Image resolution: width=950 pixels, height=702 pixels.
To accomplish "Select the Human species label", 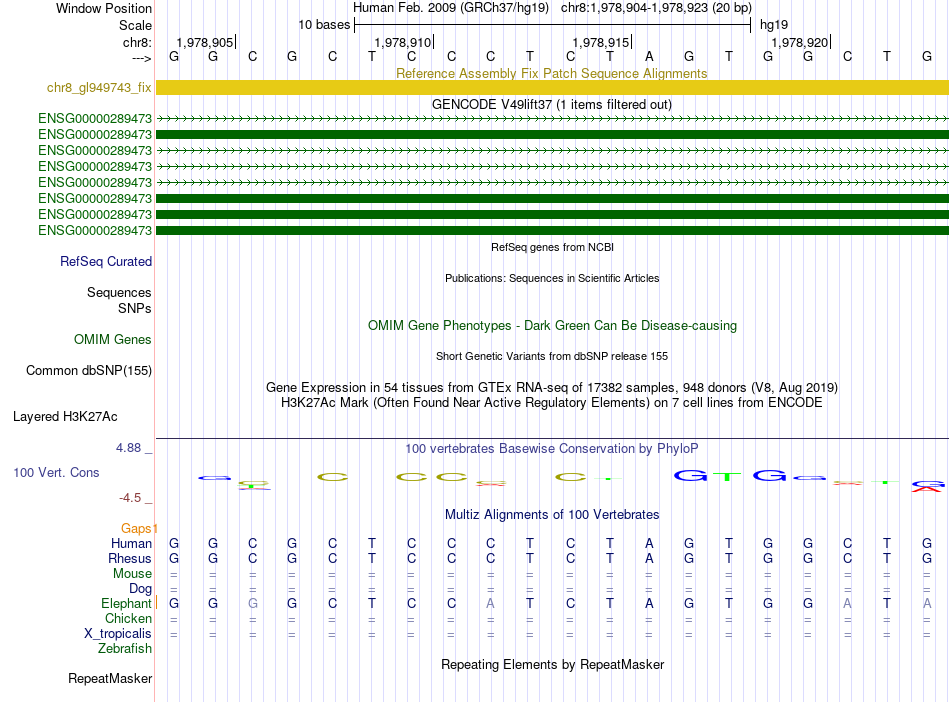I will click(131, 543).
